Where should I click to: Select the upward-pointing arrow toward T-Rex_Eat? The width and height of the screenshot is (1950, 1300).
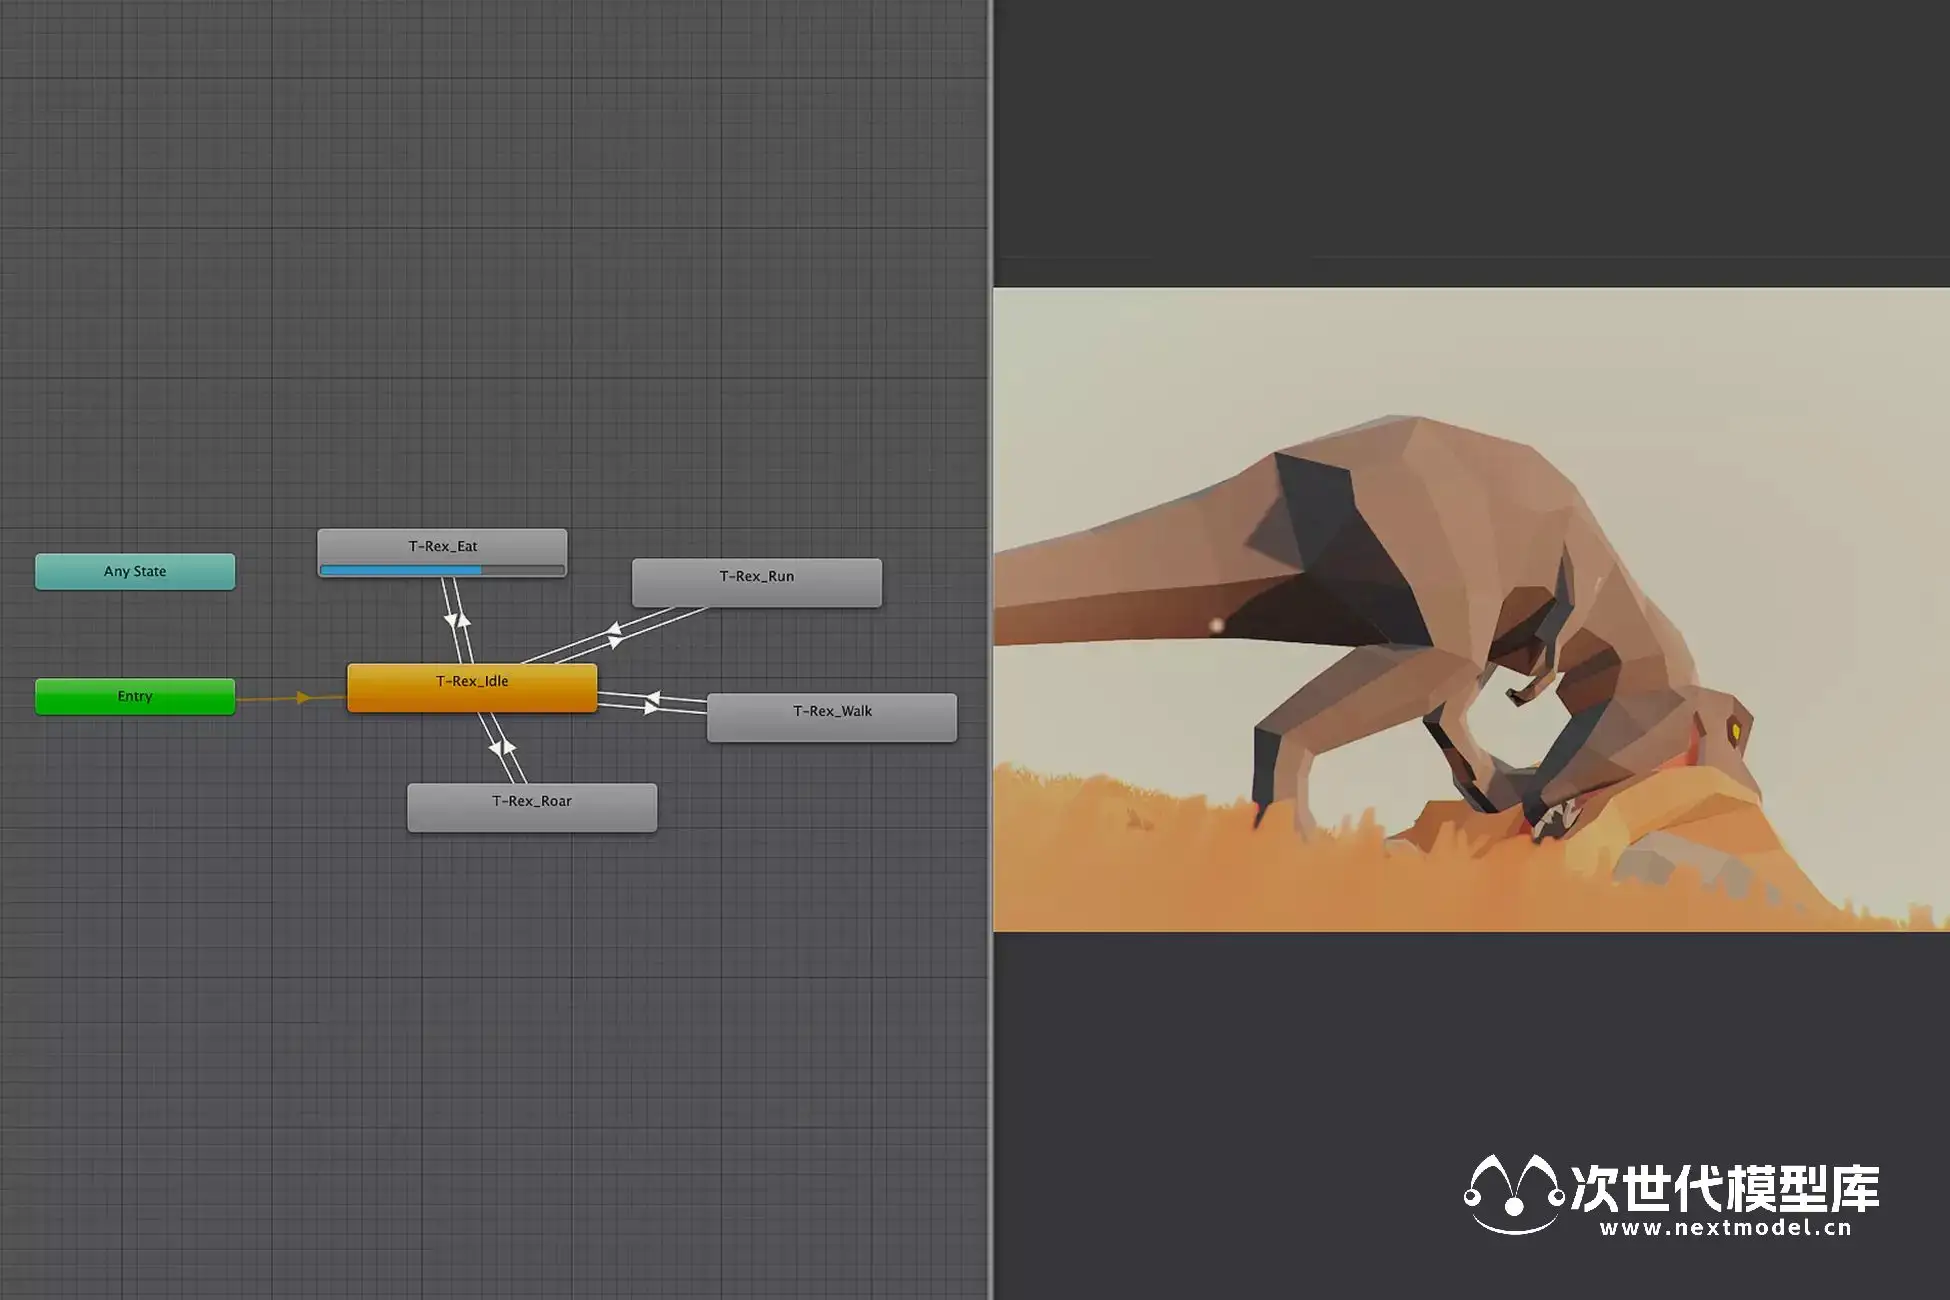pyautogui.click(x=463, y=620)
